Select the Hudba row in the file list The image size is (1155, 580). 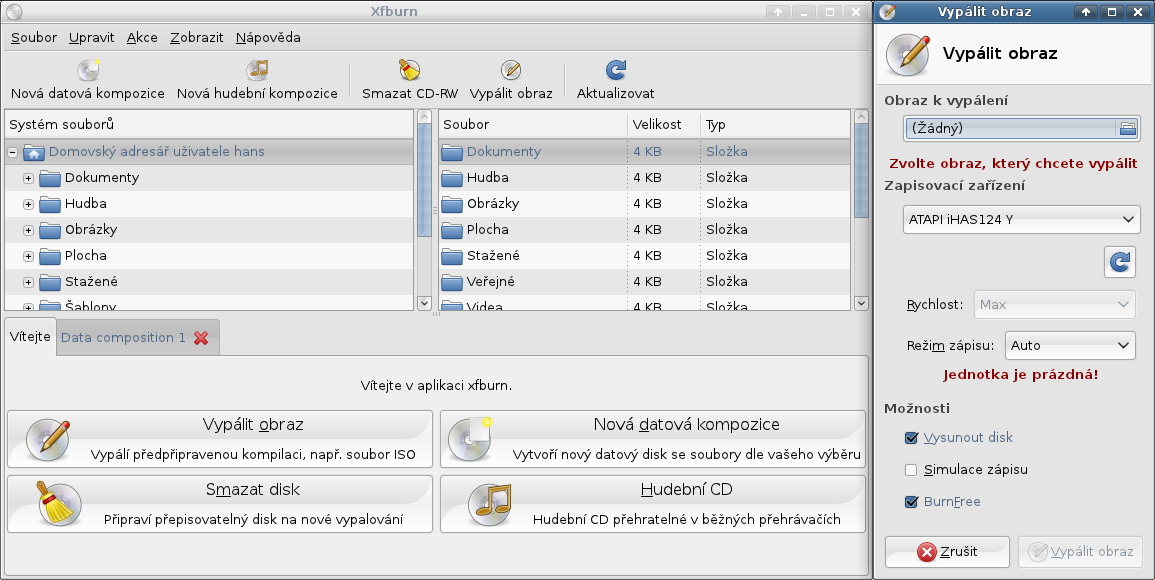click(645, 178)
